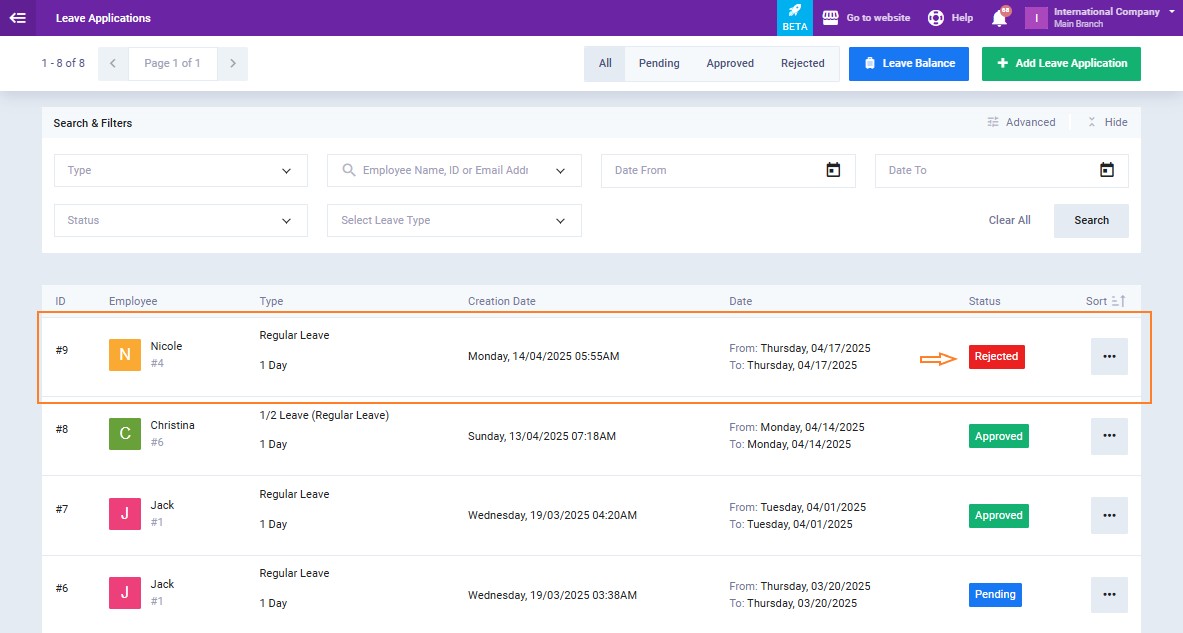Viewport: 1183px width, 633px height.
Task: Go to the next page arrow
Action: (x=232, y=63)
